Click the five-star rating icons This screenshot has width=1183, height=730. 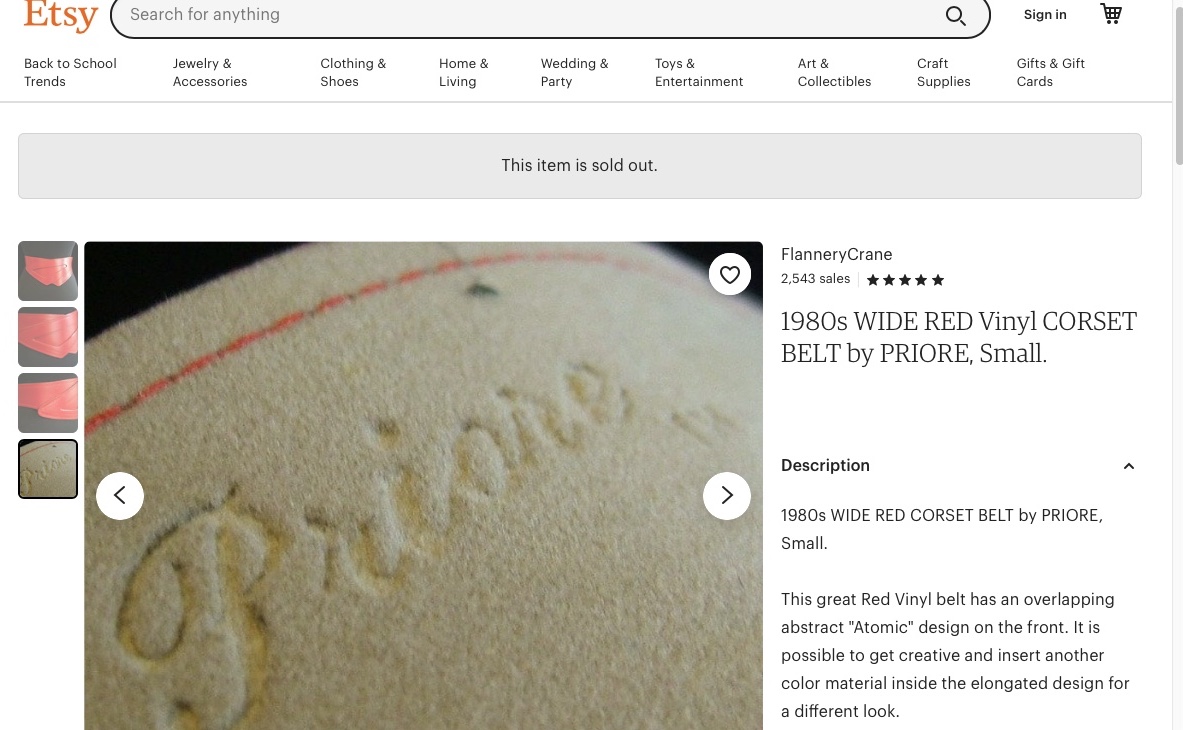coord(904,280)
